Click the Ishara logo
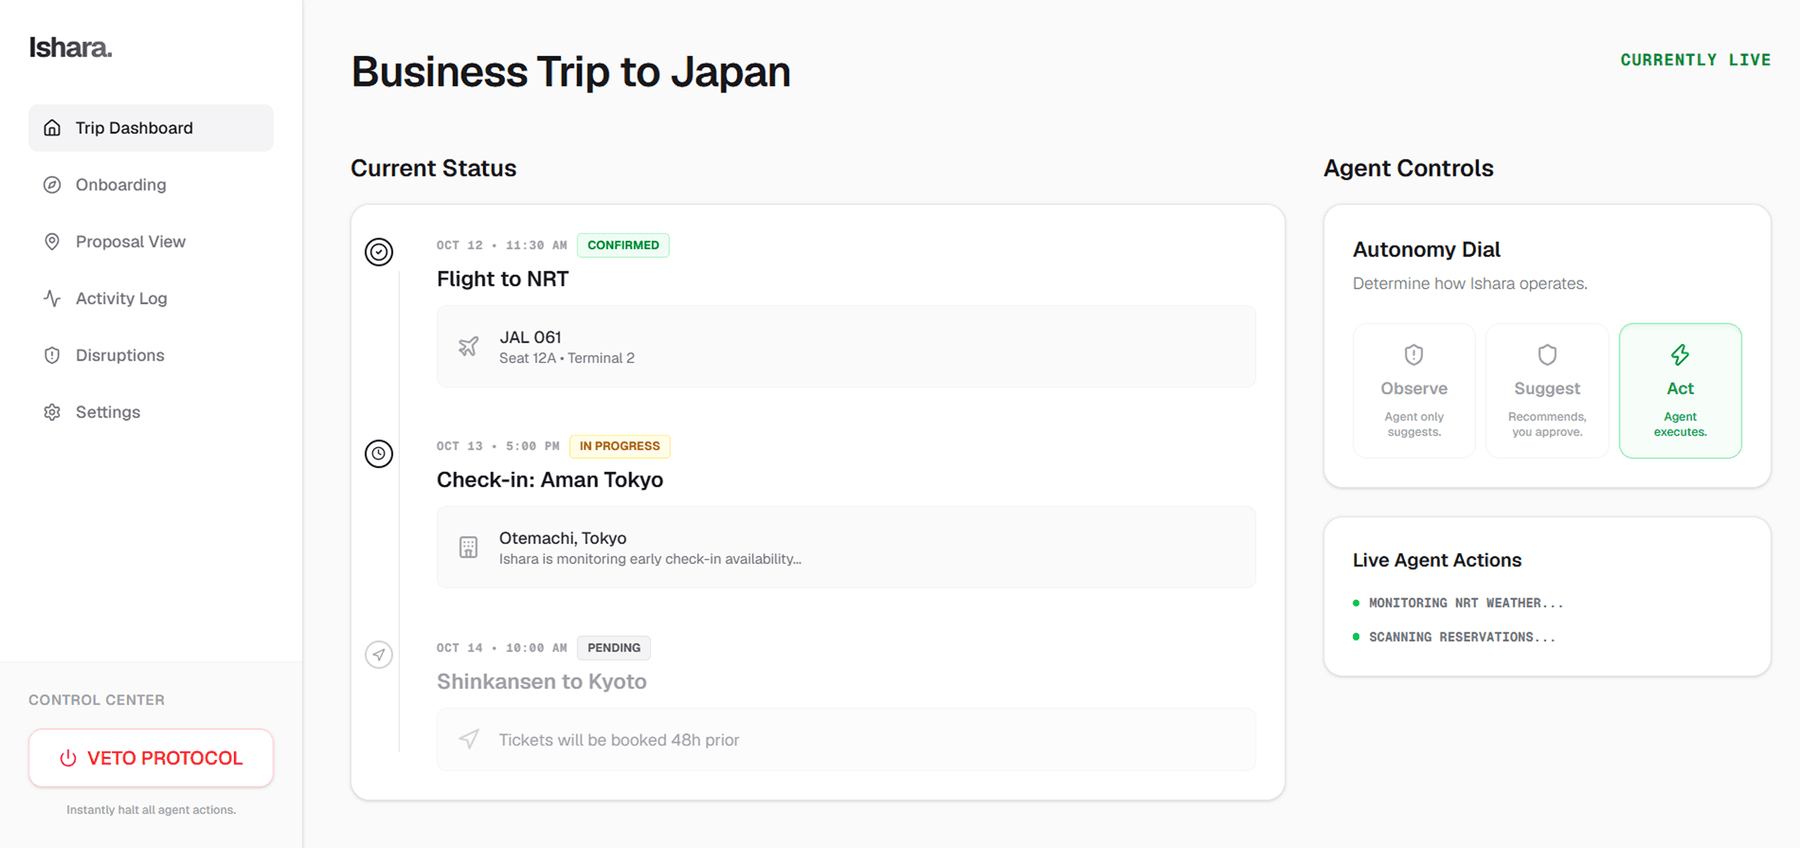 point(70,47)
